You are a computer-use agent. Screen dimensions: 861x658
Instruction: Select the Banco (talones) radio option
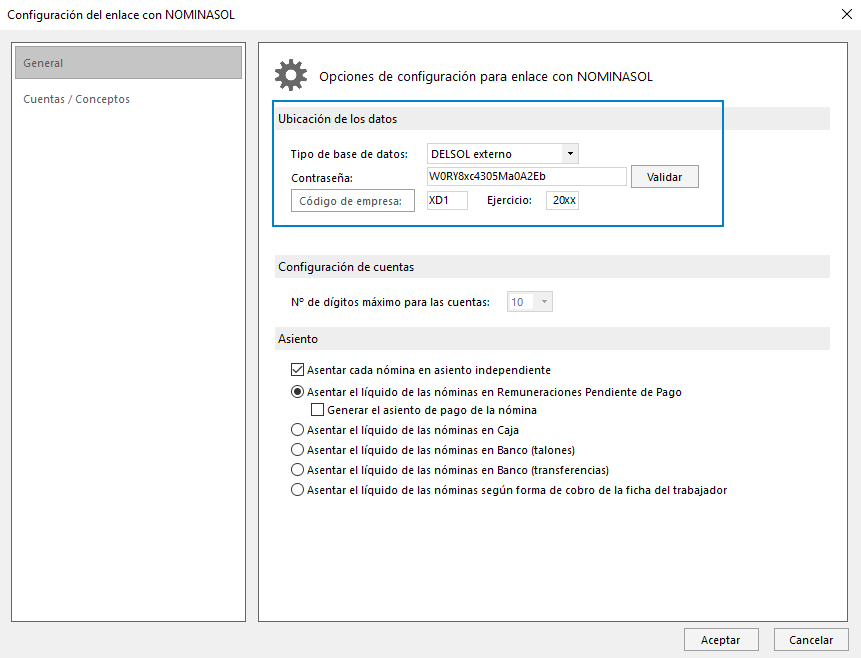click(x=297, y=450)
